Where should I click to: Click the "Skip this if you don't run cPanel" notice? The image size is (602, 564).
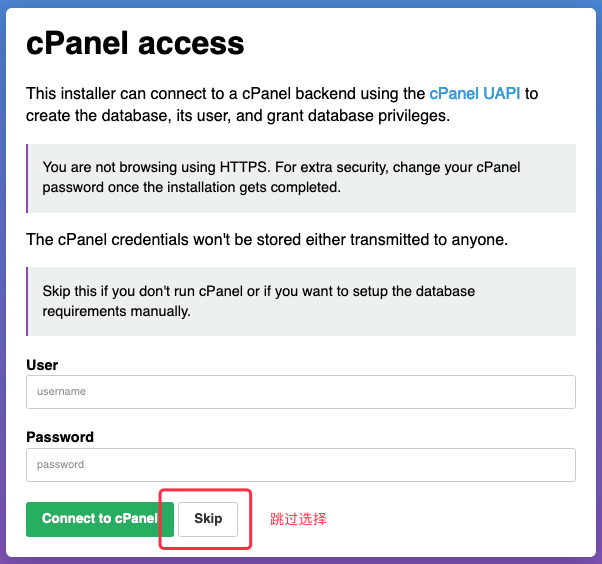click(301, 301)
